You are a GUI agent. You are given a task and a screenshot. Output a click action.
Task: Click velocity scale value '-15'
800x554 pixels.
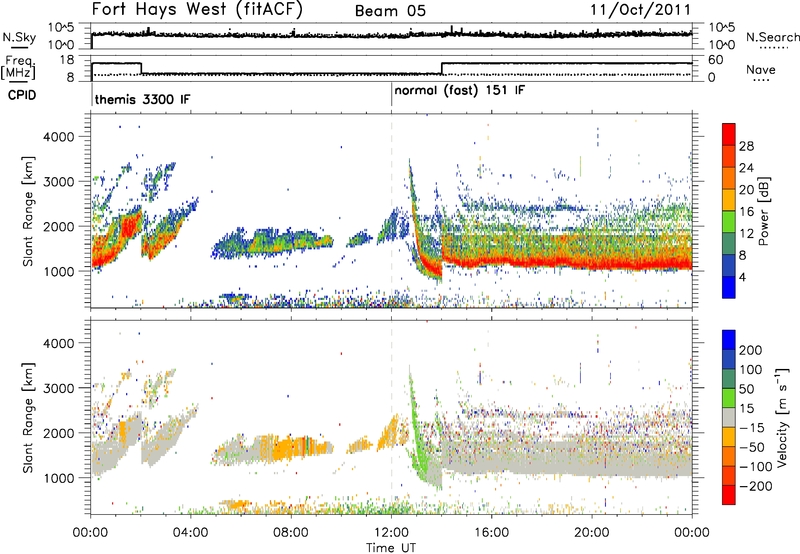point(752,428)
